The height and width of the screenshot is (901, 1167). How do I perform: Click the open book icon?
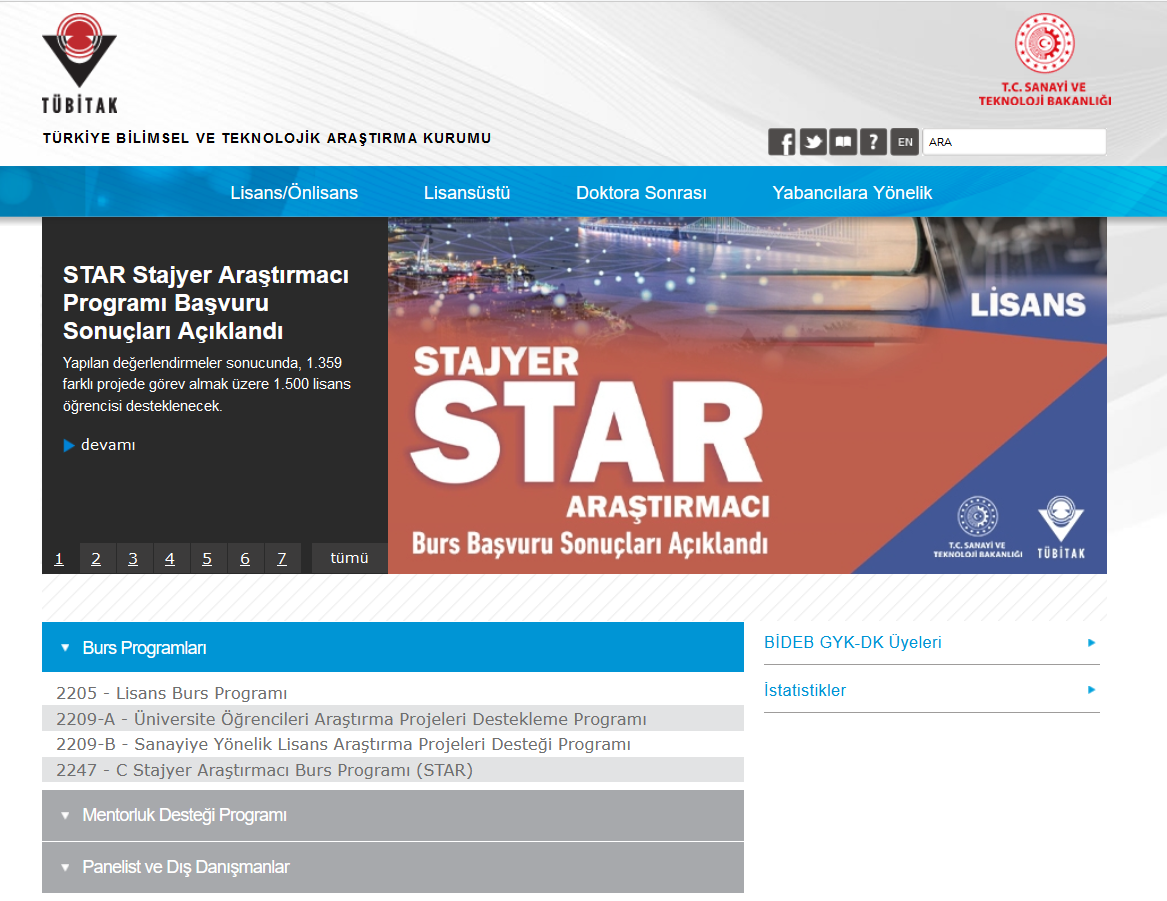tap(844, 142)
